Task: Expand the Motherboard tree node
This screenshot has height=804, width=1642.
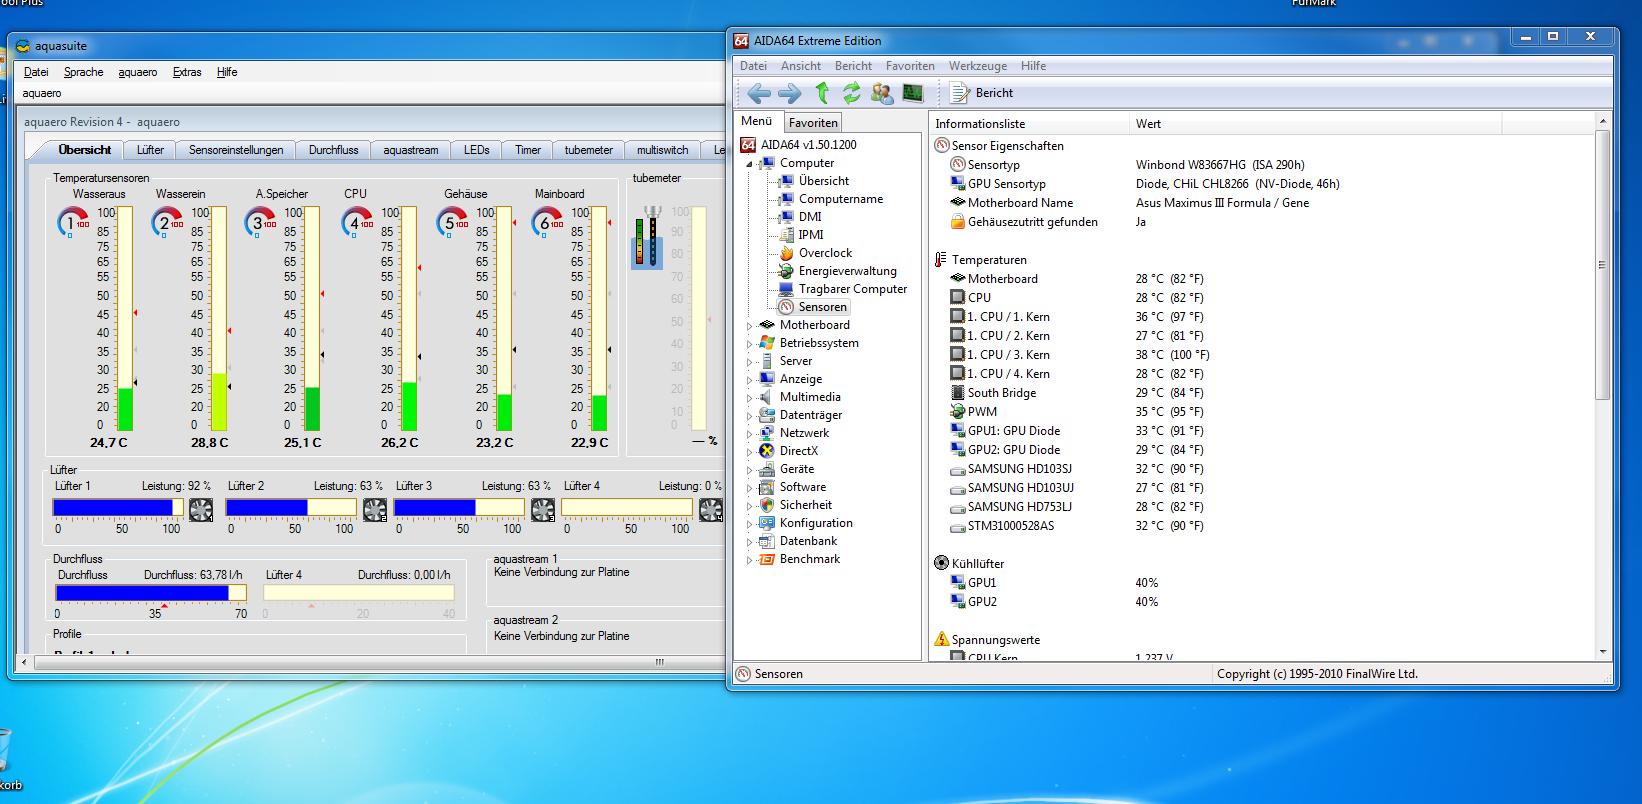Action: coord(750,325)
